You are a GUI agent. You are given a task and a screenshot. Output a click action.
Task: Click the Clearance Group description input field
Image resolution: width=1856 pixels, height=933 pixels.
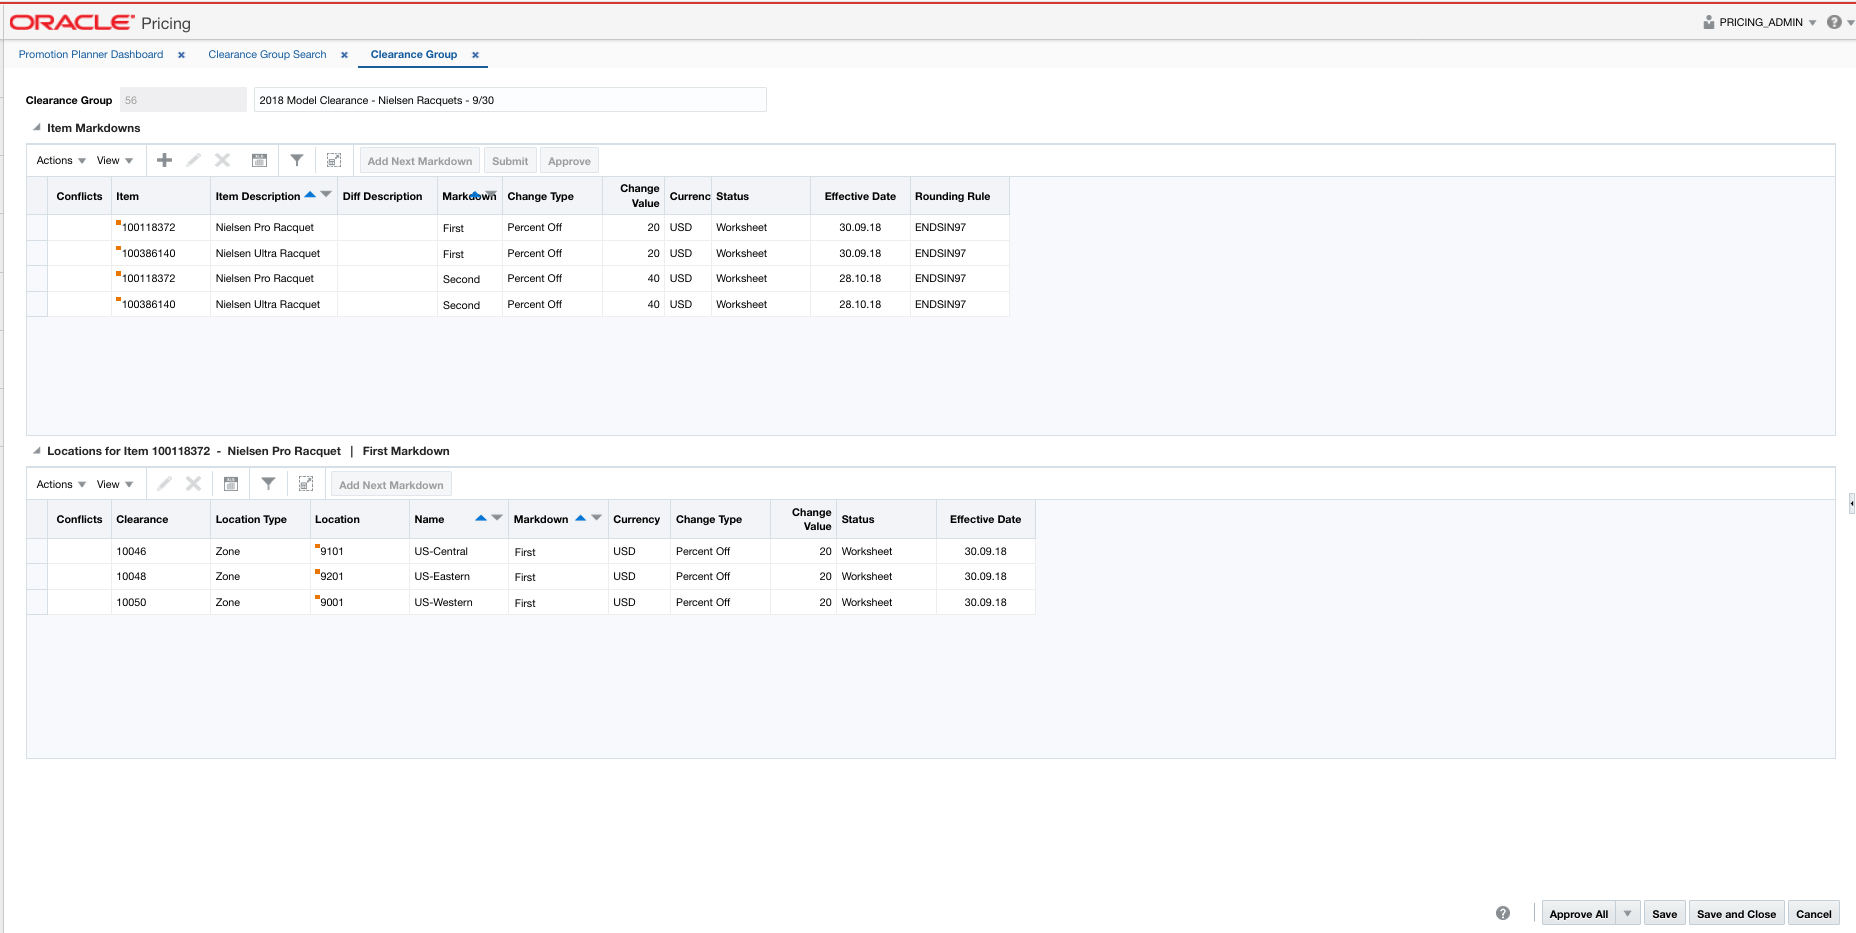[510, 99]
